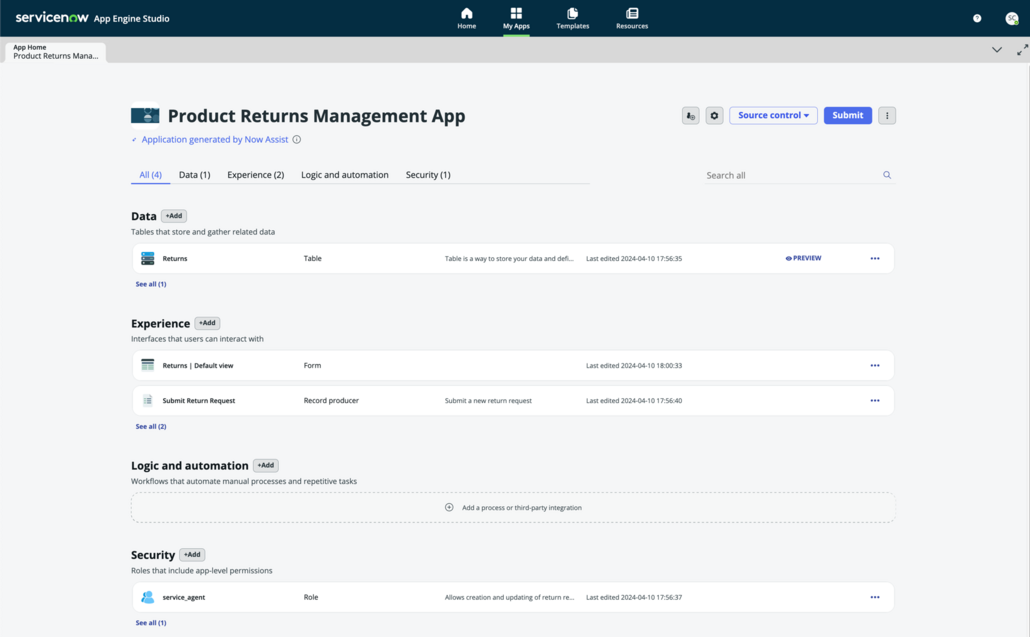This screenshot has width=1030, height=637.
Task: Click 'Submit a new return request' description
Action: point(488,401)
